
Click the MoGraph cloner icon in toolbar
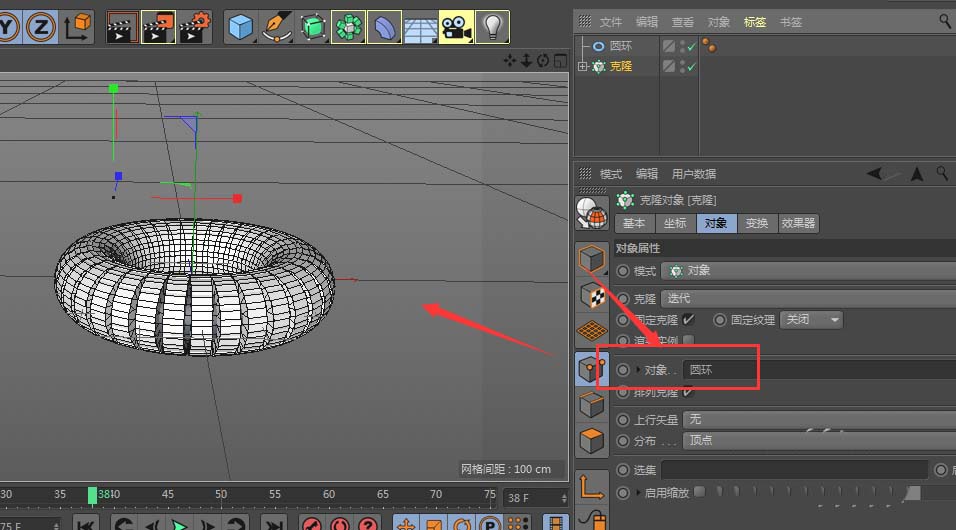348,27
